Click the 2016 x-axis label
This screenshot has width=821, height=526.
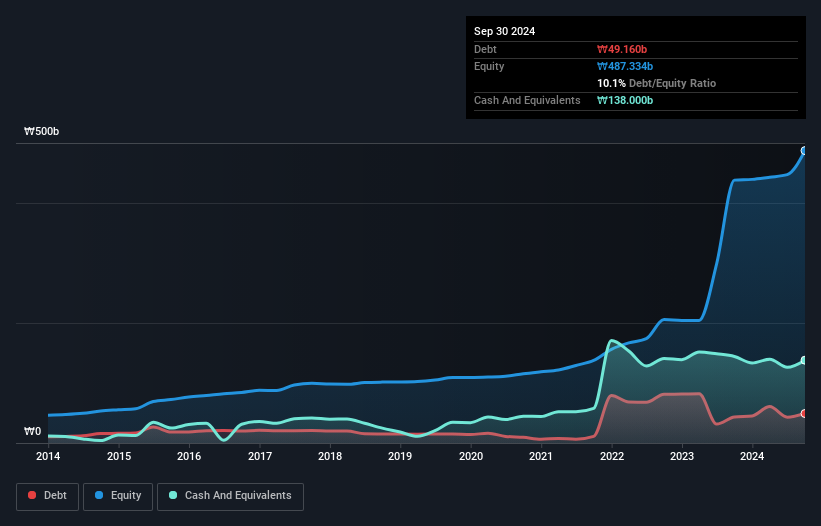pos(189,456)
